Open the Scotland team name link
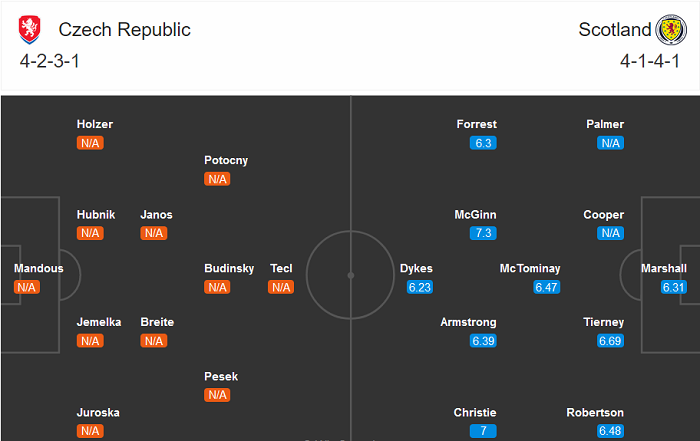 tap(614, 30)
